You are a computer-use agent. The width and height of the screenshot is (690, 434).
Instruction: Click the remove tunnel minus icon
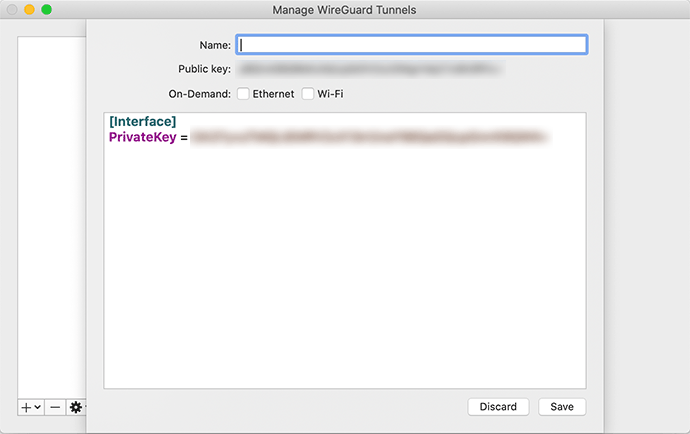point(55,408)
